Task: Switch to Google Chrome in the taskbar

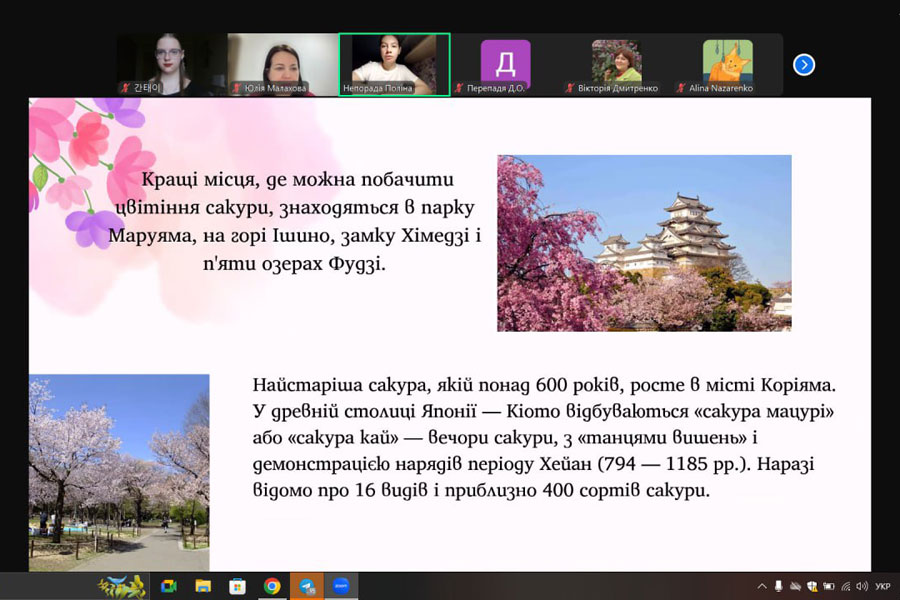Action: tap(272, 586)
